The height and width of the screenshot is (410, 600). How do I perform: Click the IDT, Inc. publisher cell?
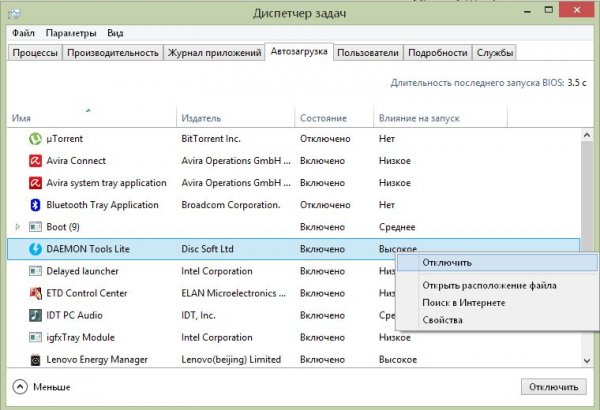pos(198,315)
